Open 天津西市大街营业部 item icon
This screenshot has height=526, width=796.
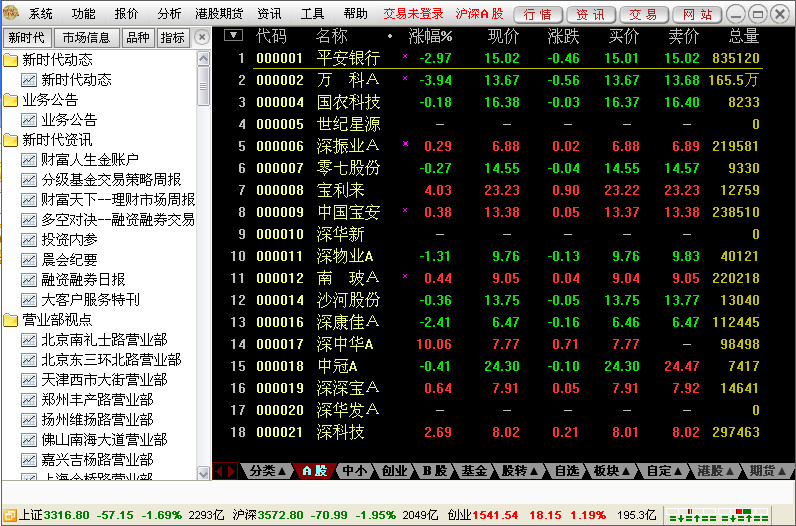[x=29, y=380]
